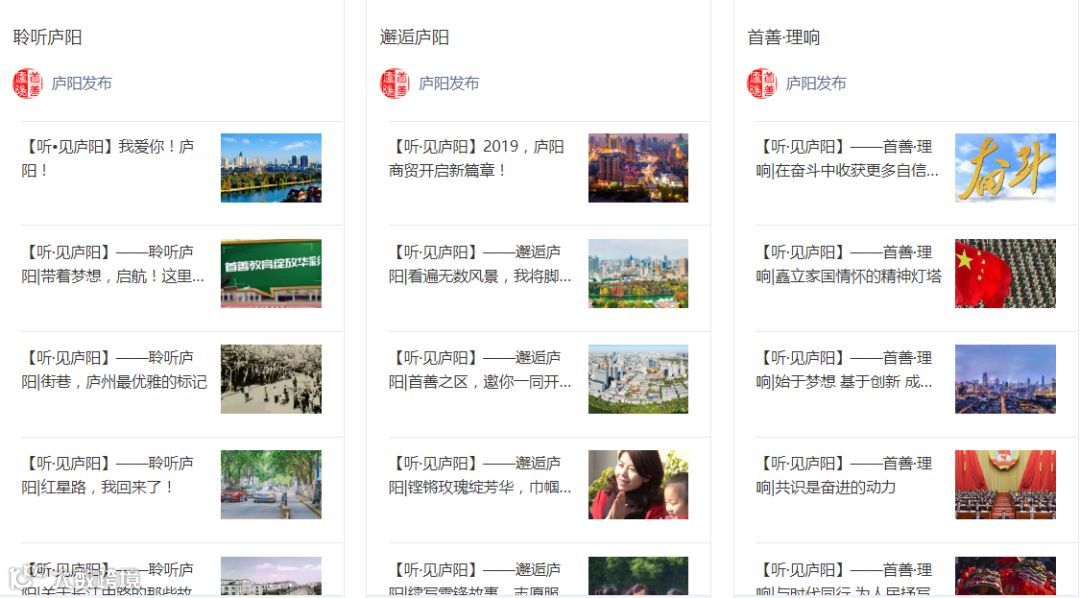
Task: Click woman and child thumbnail
Action: tap(638, 484)
